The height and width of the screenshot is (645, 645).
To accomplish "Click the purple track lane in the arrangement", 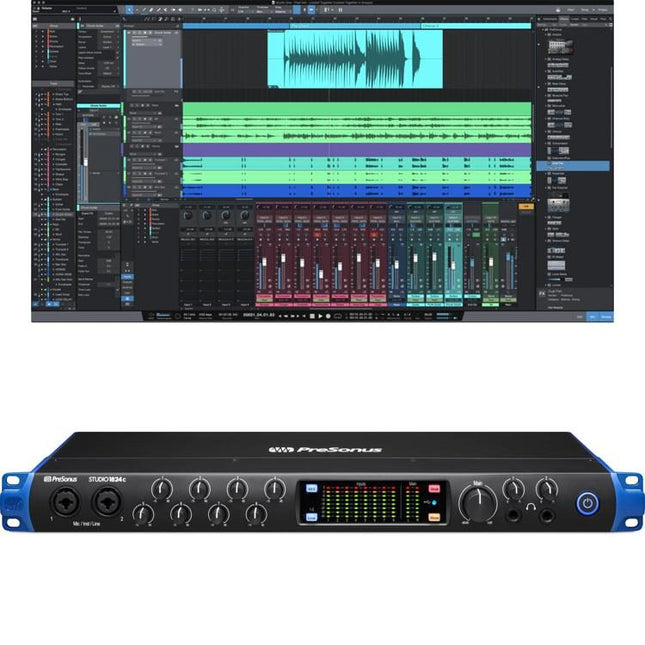I will tap(357, 150).
